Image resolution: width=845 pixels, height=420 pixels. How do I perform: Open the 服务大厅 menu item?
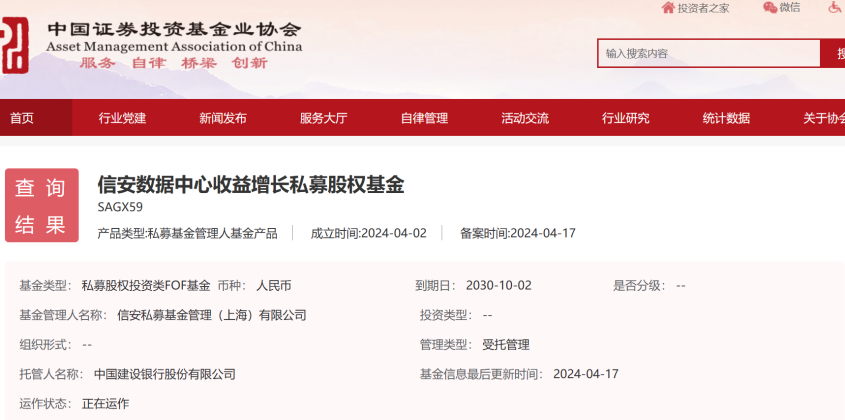(323, 118)
